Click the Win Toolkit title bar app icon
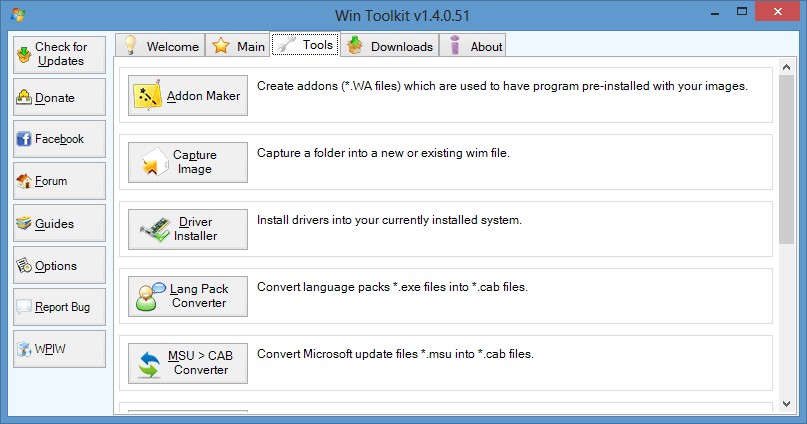807x424 pixels. [16, 14]
